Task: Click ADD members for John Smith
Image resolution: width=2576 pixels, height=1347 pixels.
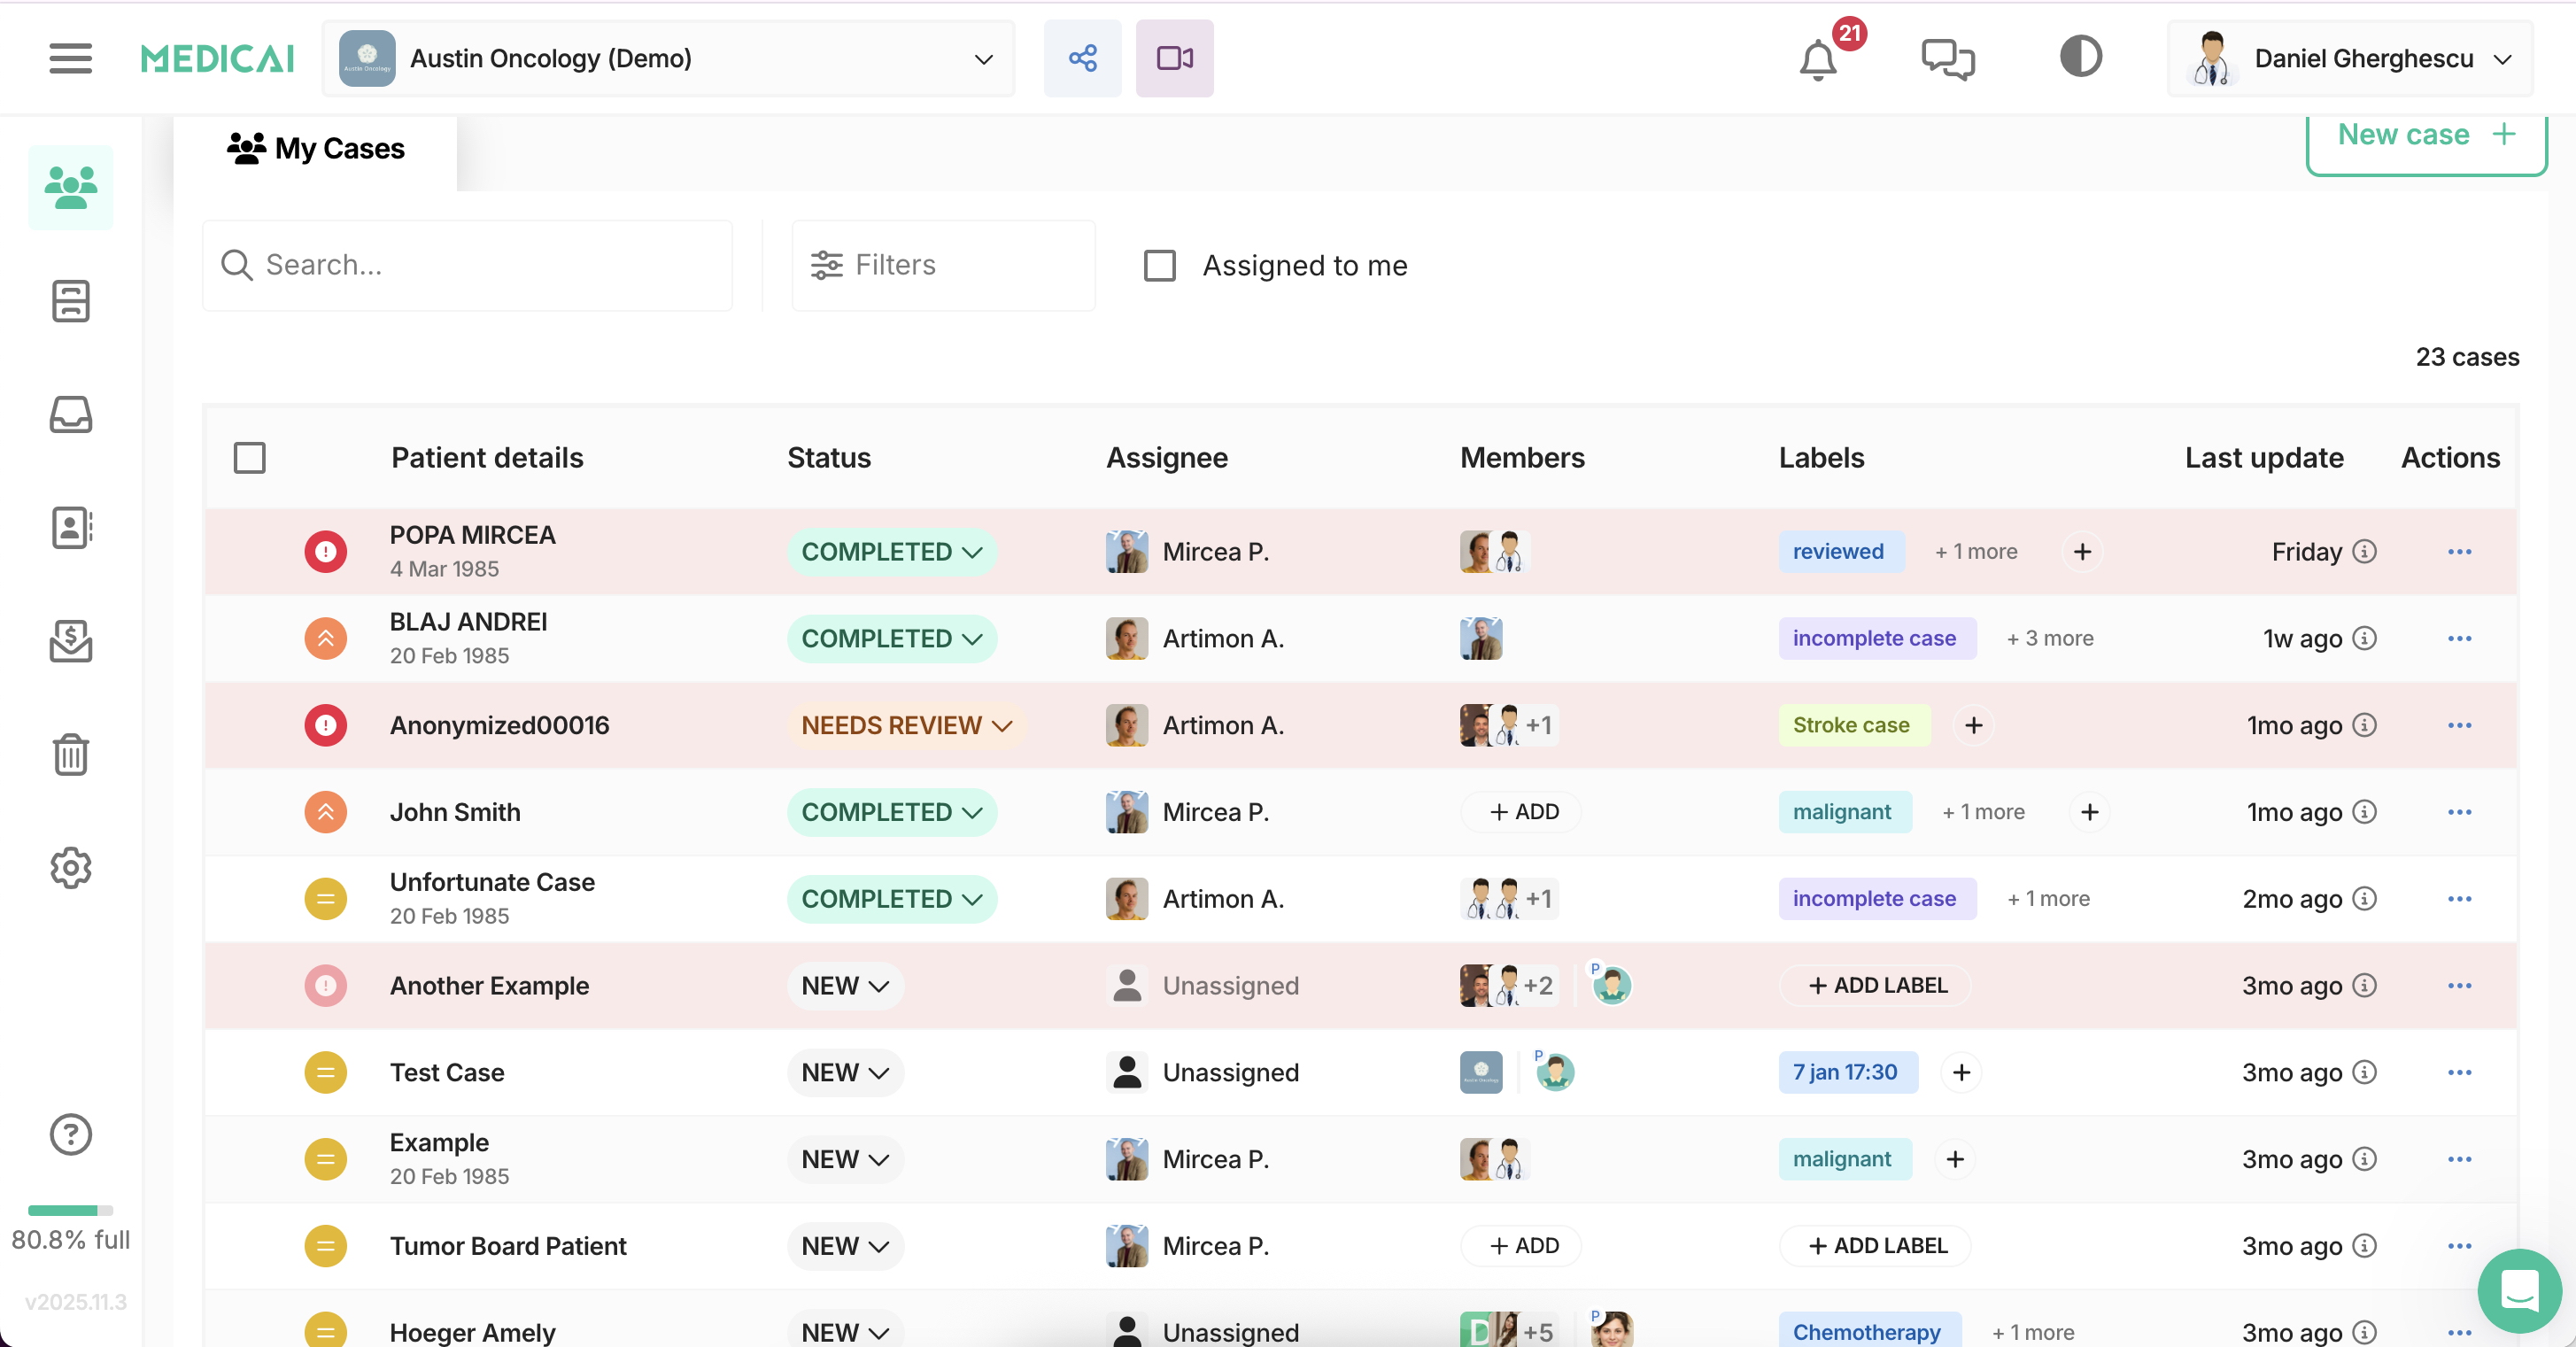Action: [1521, 812]
